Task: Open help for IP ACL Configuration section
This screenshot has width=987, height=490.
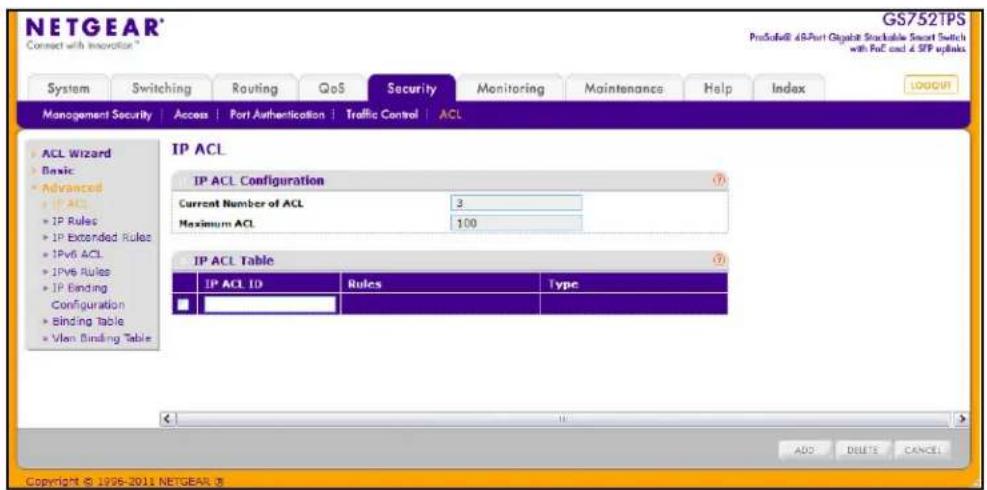Action: pyautogui.click(x=719, y=181)
